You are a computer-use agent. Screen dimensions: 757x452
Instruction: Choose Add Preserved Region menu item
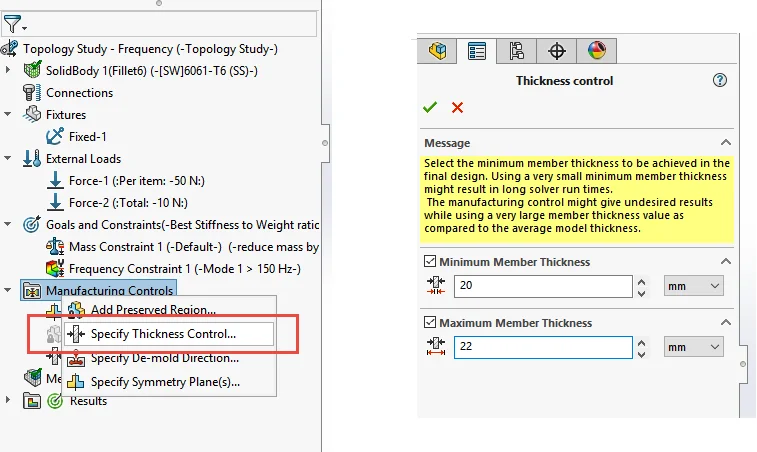(x=168, y=310)
